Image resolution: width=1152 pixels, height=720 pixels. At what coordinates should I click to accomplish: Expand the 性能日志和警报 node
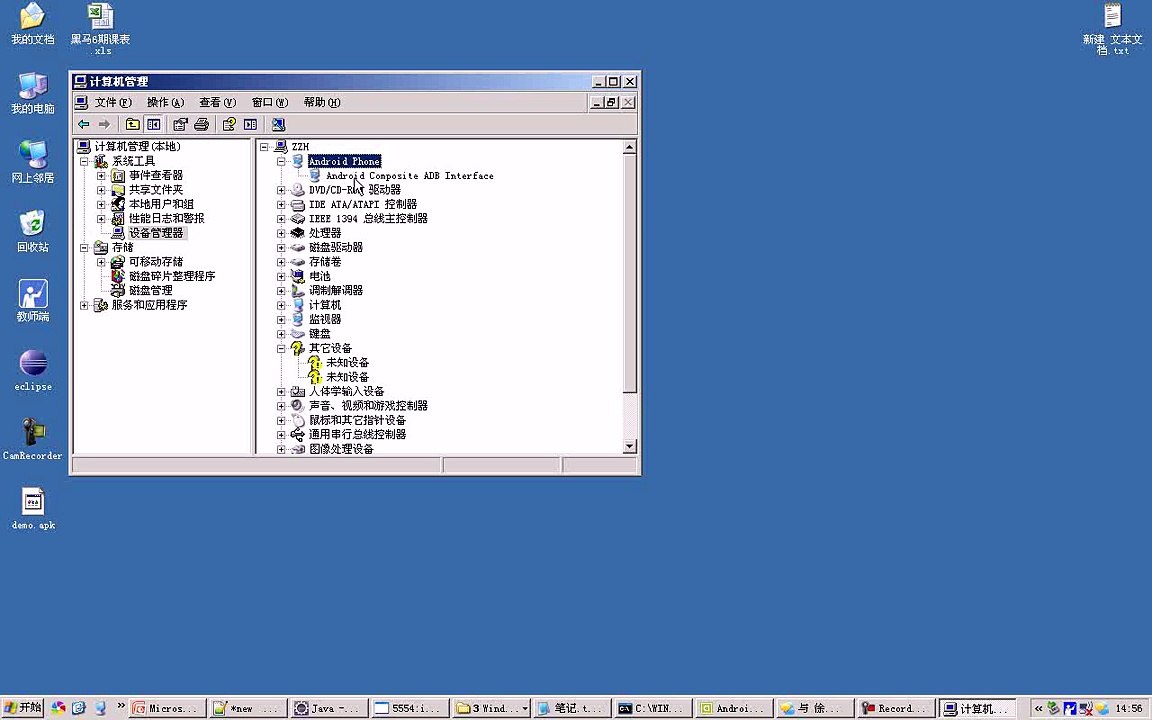click(x=101, y=219)
